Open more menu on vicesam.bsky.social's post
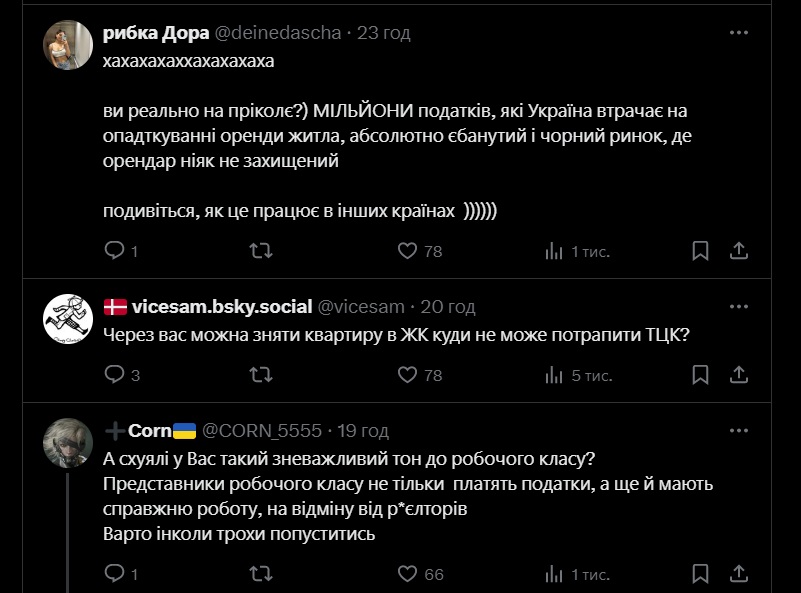Viewport: 801px width, 593px height. 738,306
